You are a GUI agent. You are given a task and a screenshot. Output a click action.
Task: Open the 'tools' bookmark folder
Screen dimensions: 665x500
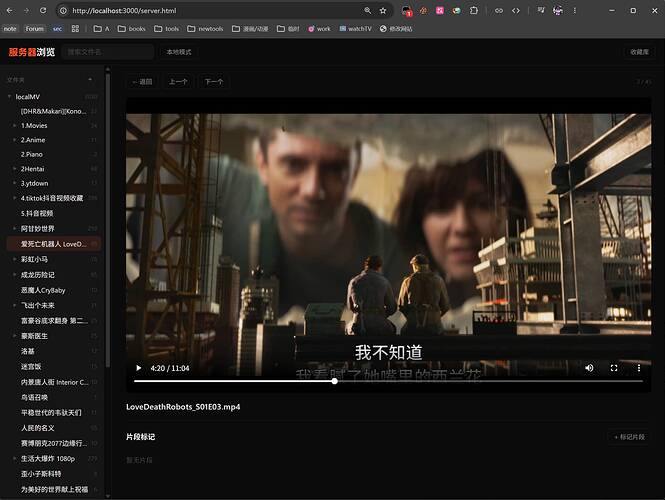[166, 28]
